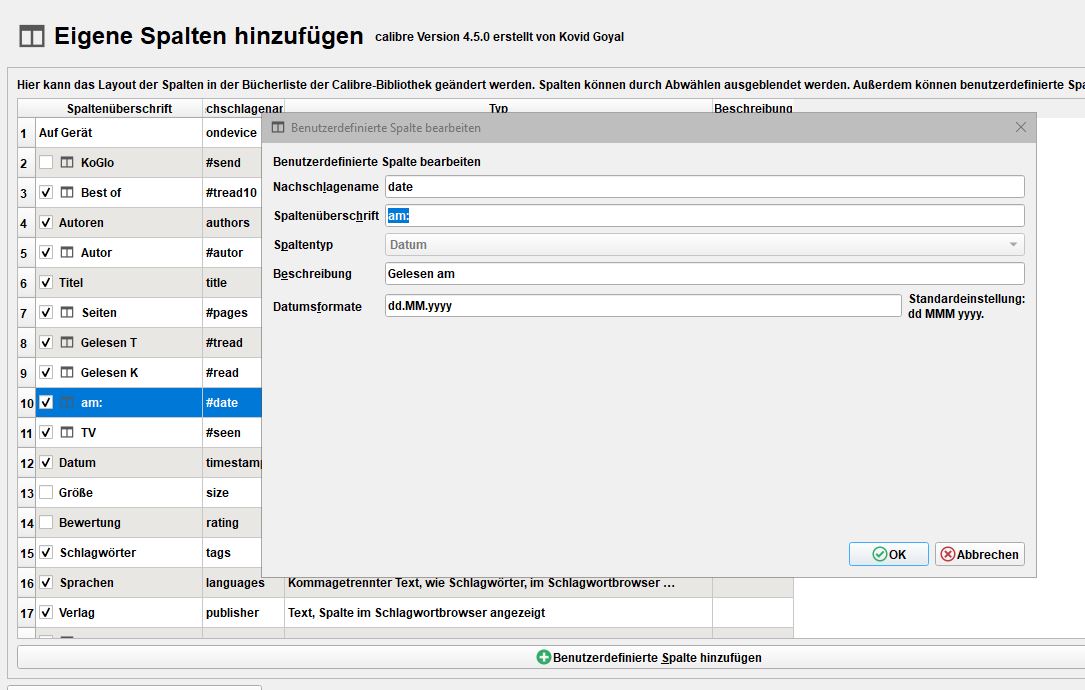The image size is (1085, 690).
Task: Select the size lookup name cell
Action: (232, 493)
